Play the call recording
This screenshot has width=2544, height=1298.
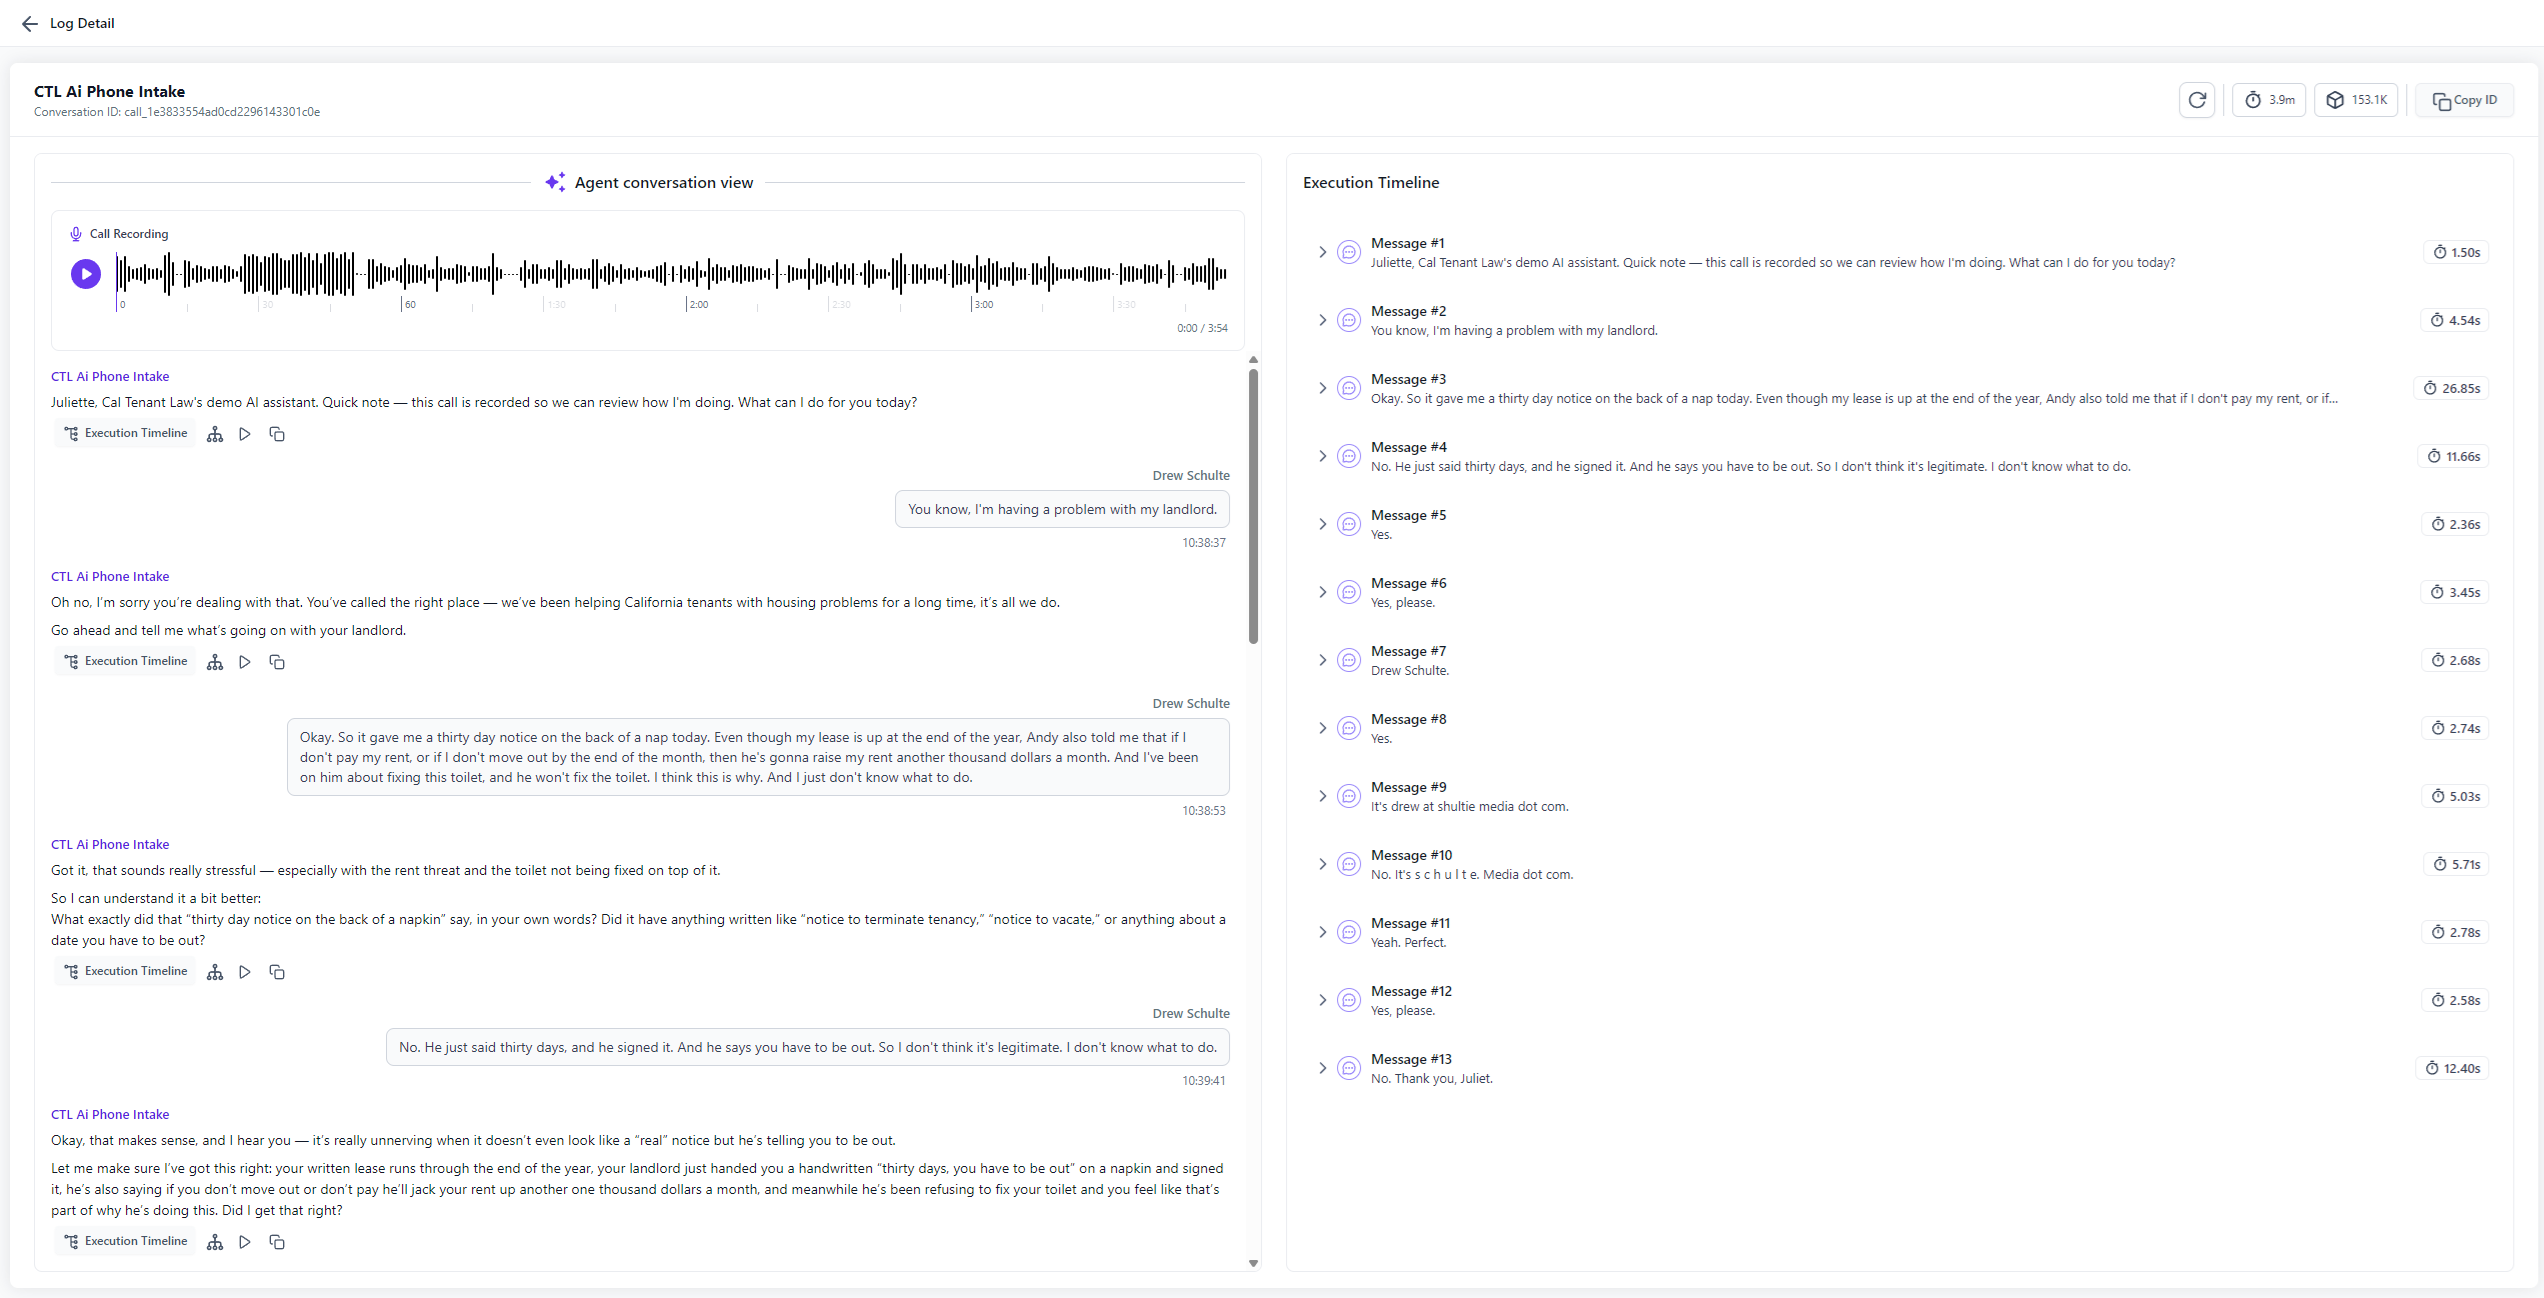click(x=86, y=273)
